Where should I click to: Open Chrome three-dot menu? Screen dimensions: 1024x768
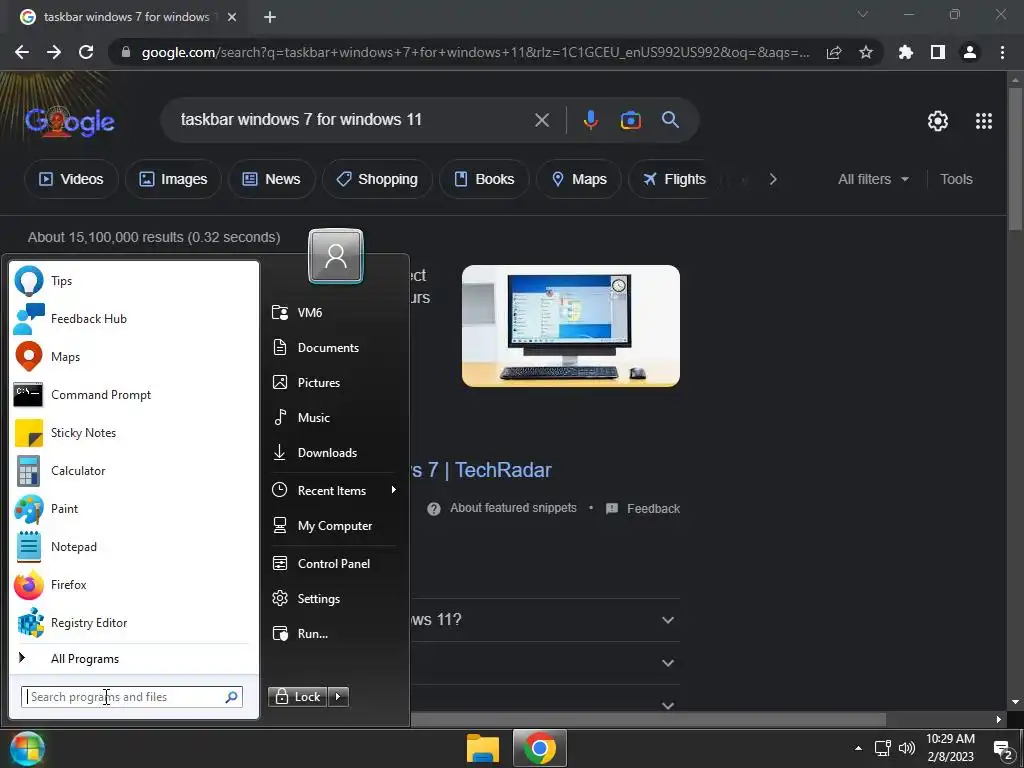[1002, 52]
